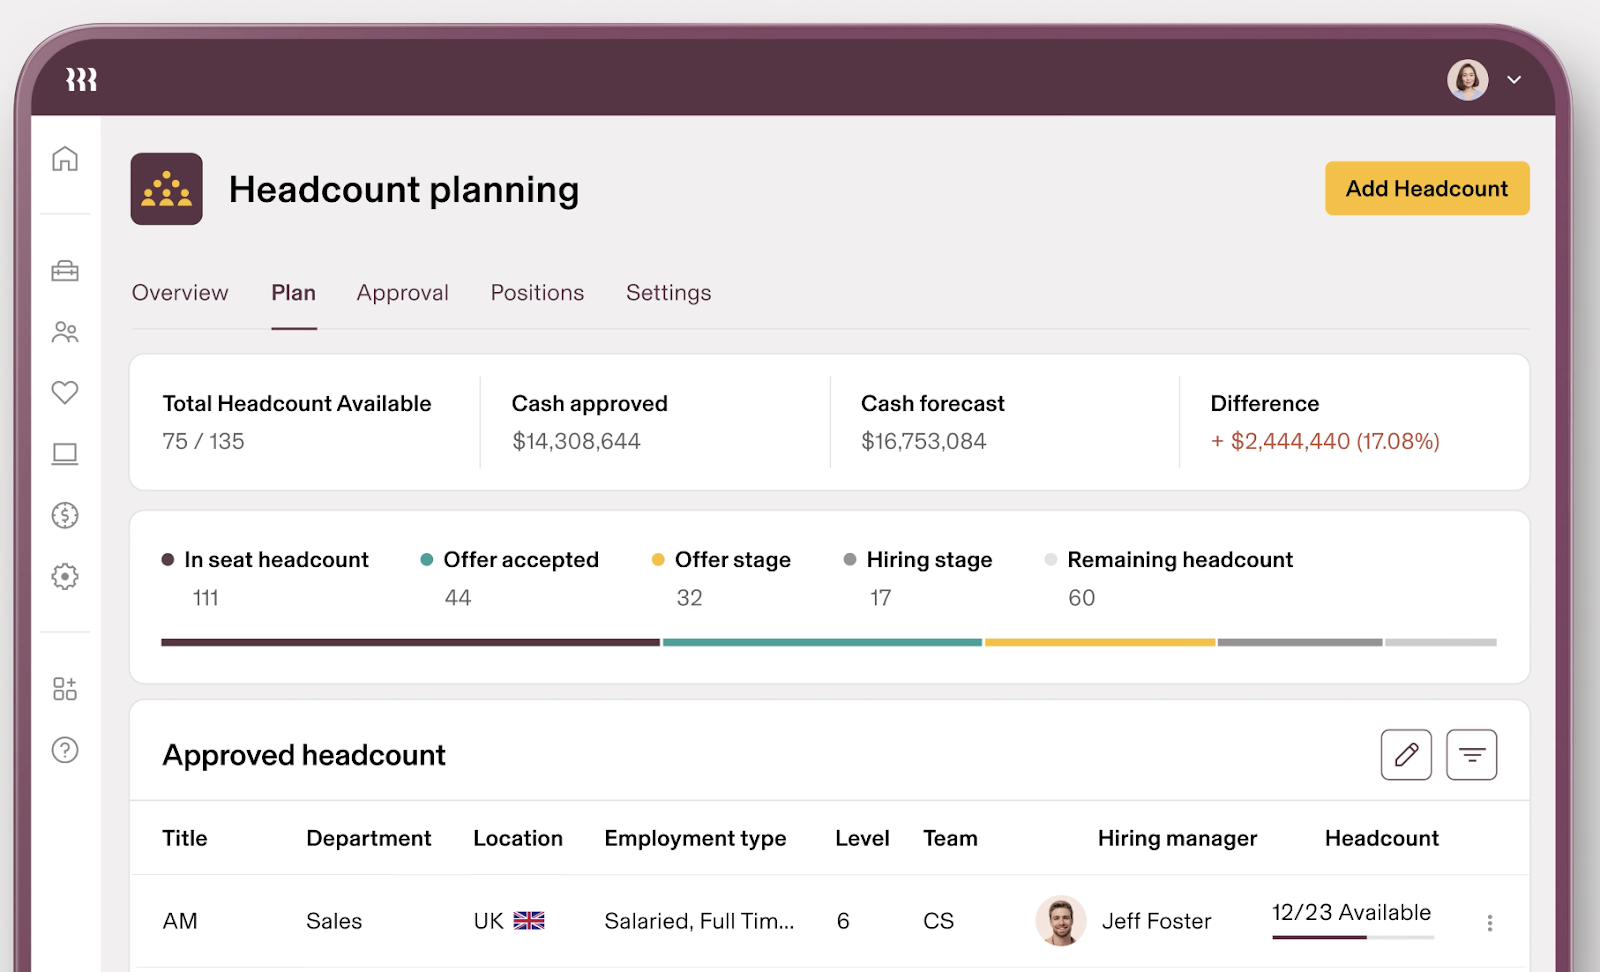Image resolution: width=1600 pixels, height=972 pixels.
Task: Select the Plan tab
Action: tap(294, 293)
